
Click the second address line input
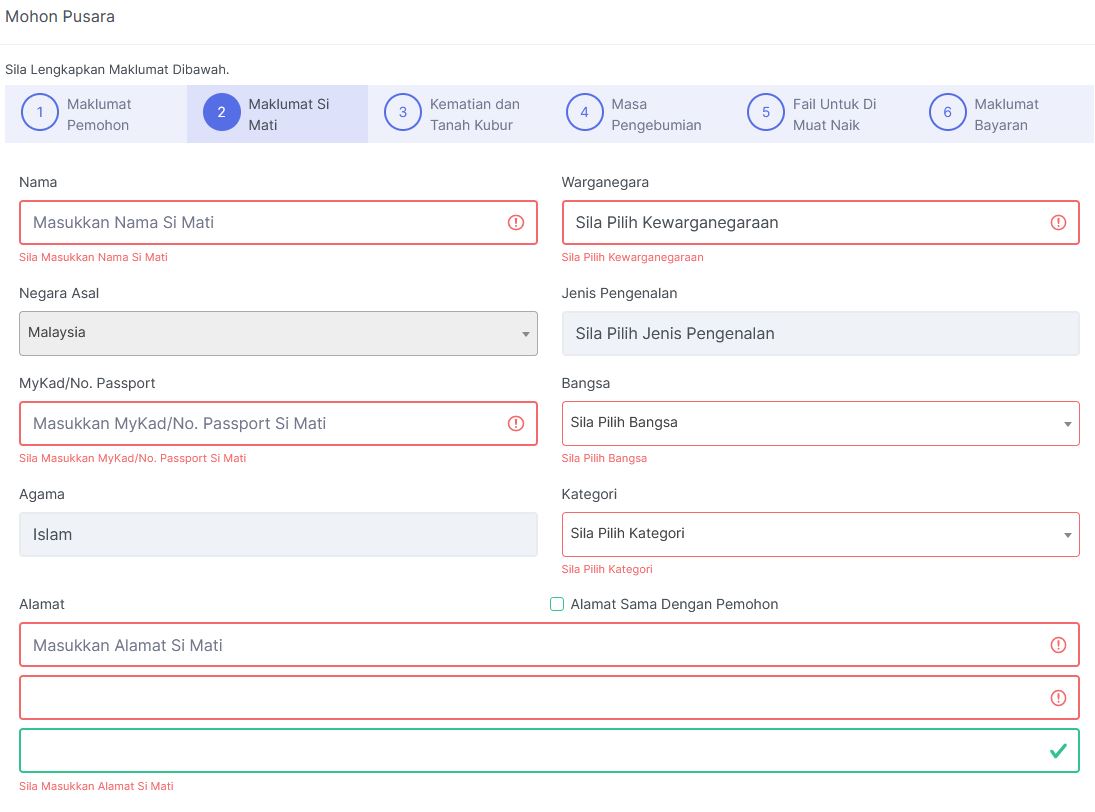[530, 698]
